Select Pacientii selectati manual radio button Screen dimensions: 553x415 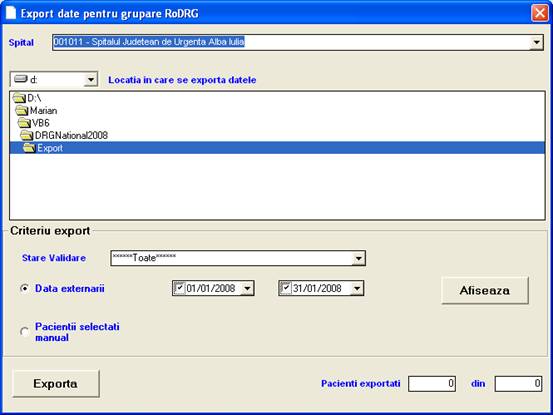tap(25, 332)
